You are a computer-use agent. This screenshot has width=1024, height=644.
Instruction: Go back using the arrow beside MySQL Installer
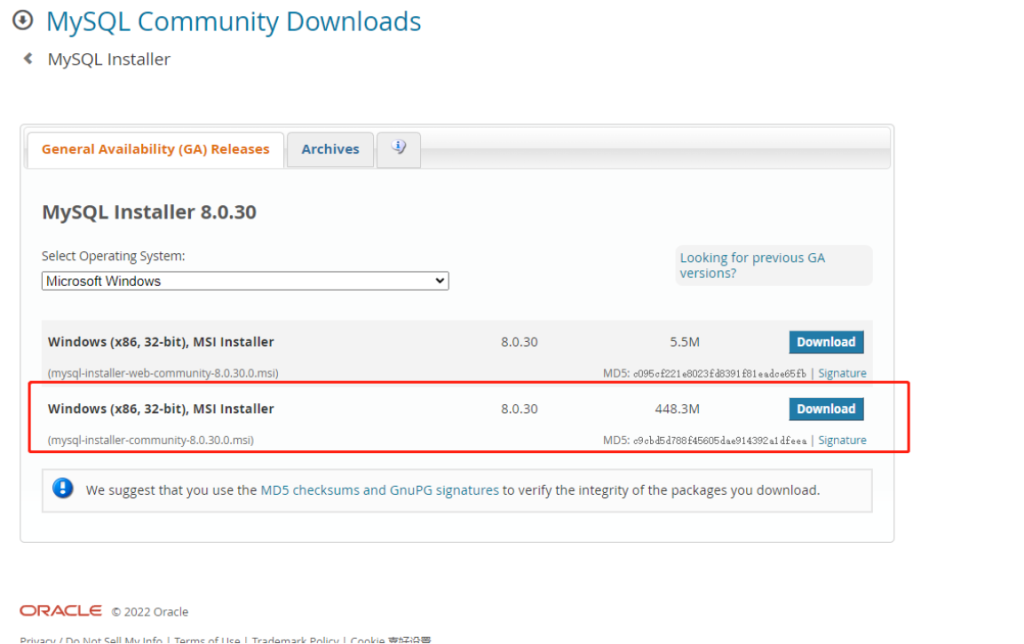coord(28,59)
